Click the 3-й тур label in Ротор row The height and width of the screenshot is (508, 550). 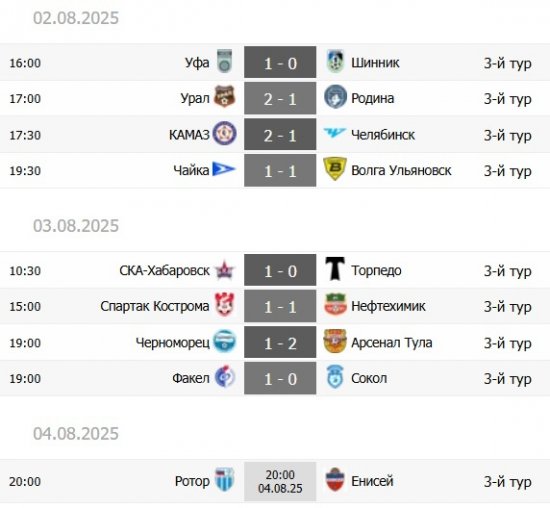(x=508, y=482)
